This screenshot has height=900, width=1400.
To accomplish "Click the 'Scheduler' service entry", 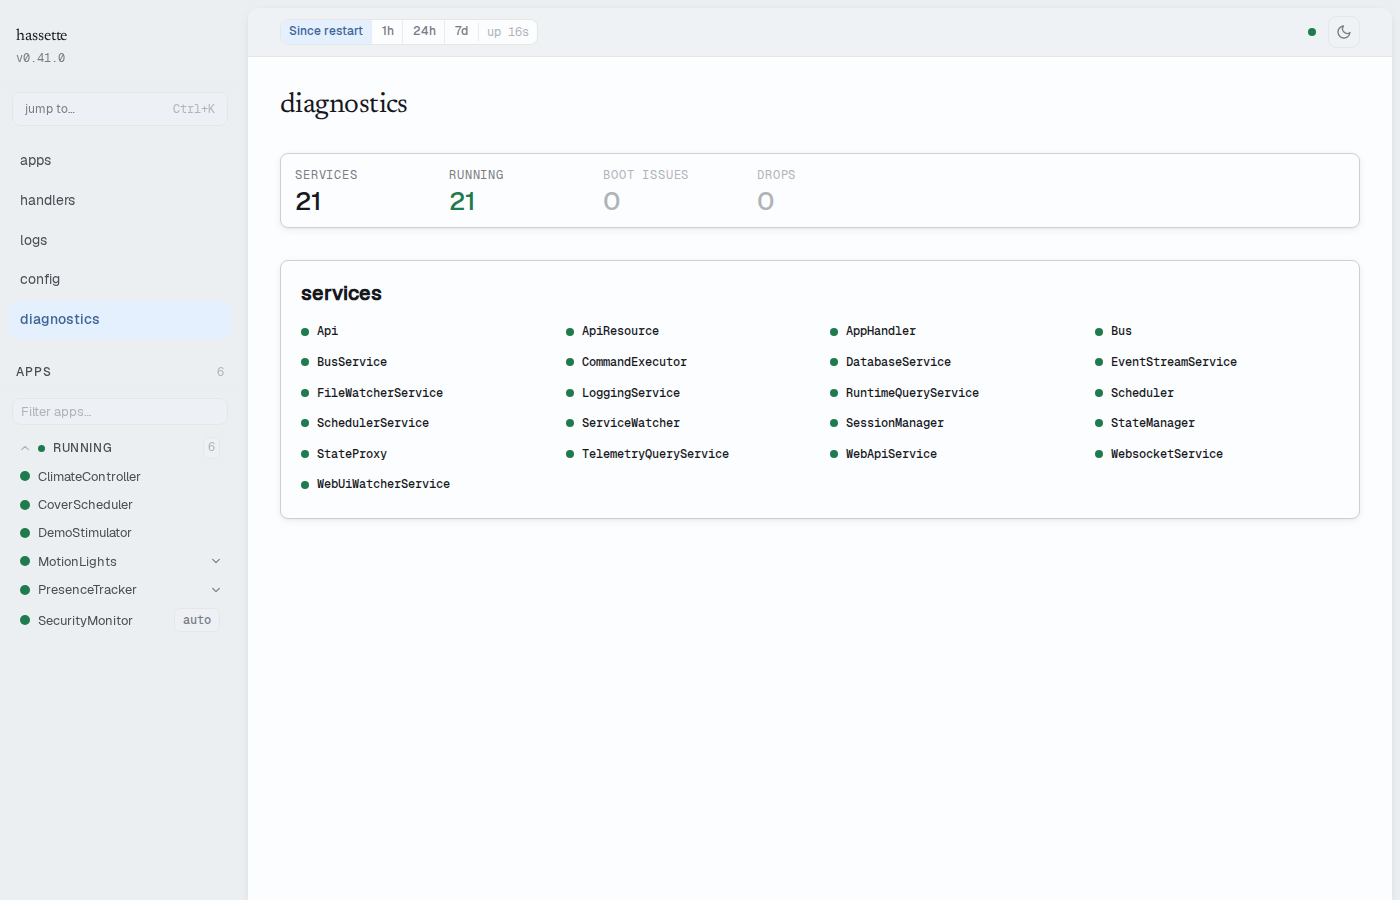I will (x=1142, y=393).
